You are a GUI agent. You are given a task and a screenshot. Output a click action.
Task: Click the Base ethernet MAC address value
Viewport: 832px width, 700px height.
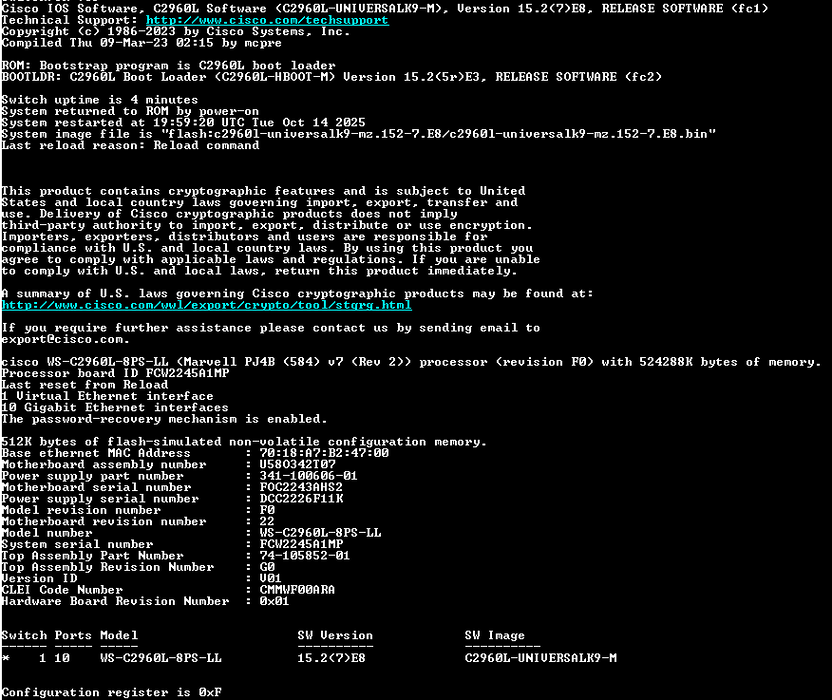pyautogui.click(x=324, y=453)
